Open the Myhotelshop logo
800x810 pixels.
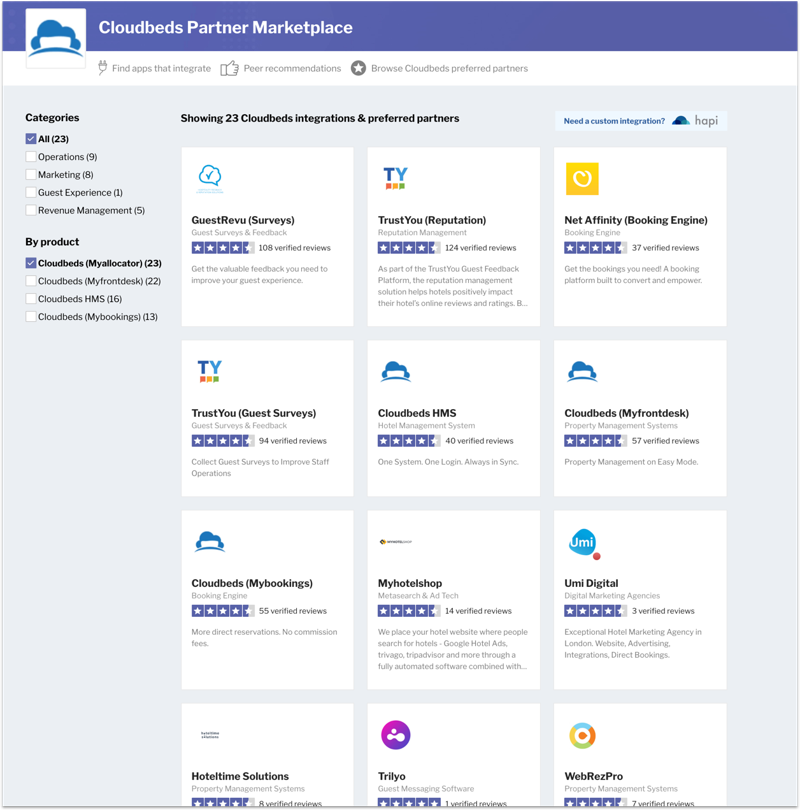click(396, 542)
